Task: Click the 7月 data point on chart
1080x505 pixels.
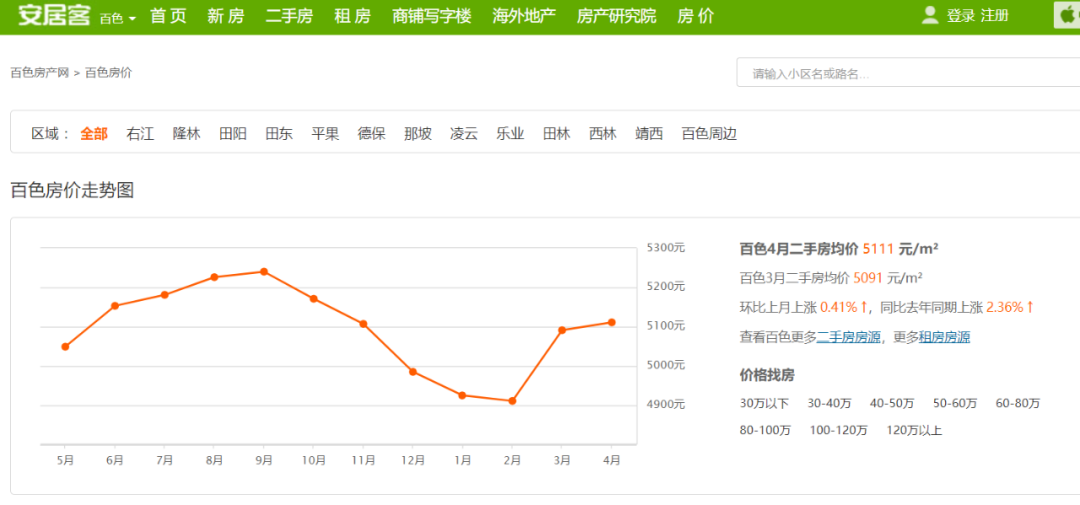Action: click(x=165, y=295)
